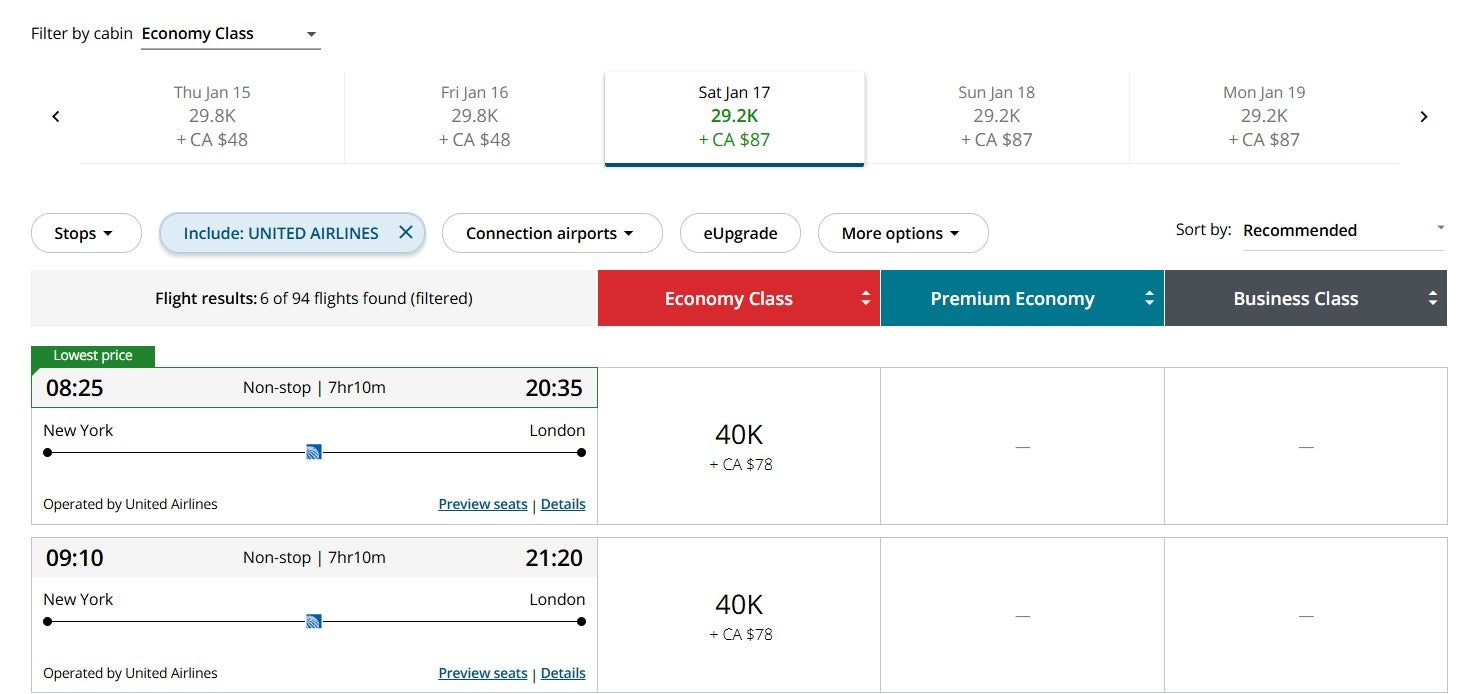The width and height of the screenshot is (1465, 694).
Task: Click London destination on the 09:10 flight
Action: (x=558, y=599)
